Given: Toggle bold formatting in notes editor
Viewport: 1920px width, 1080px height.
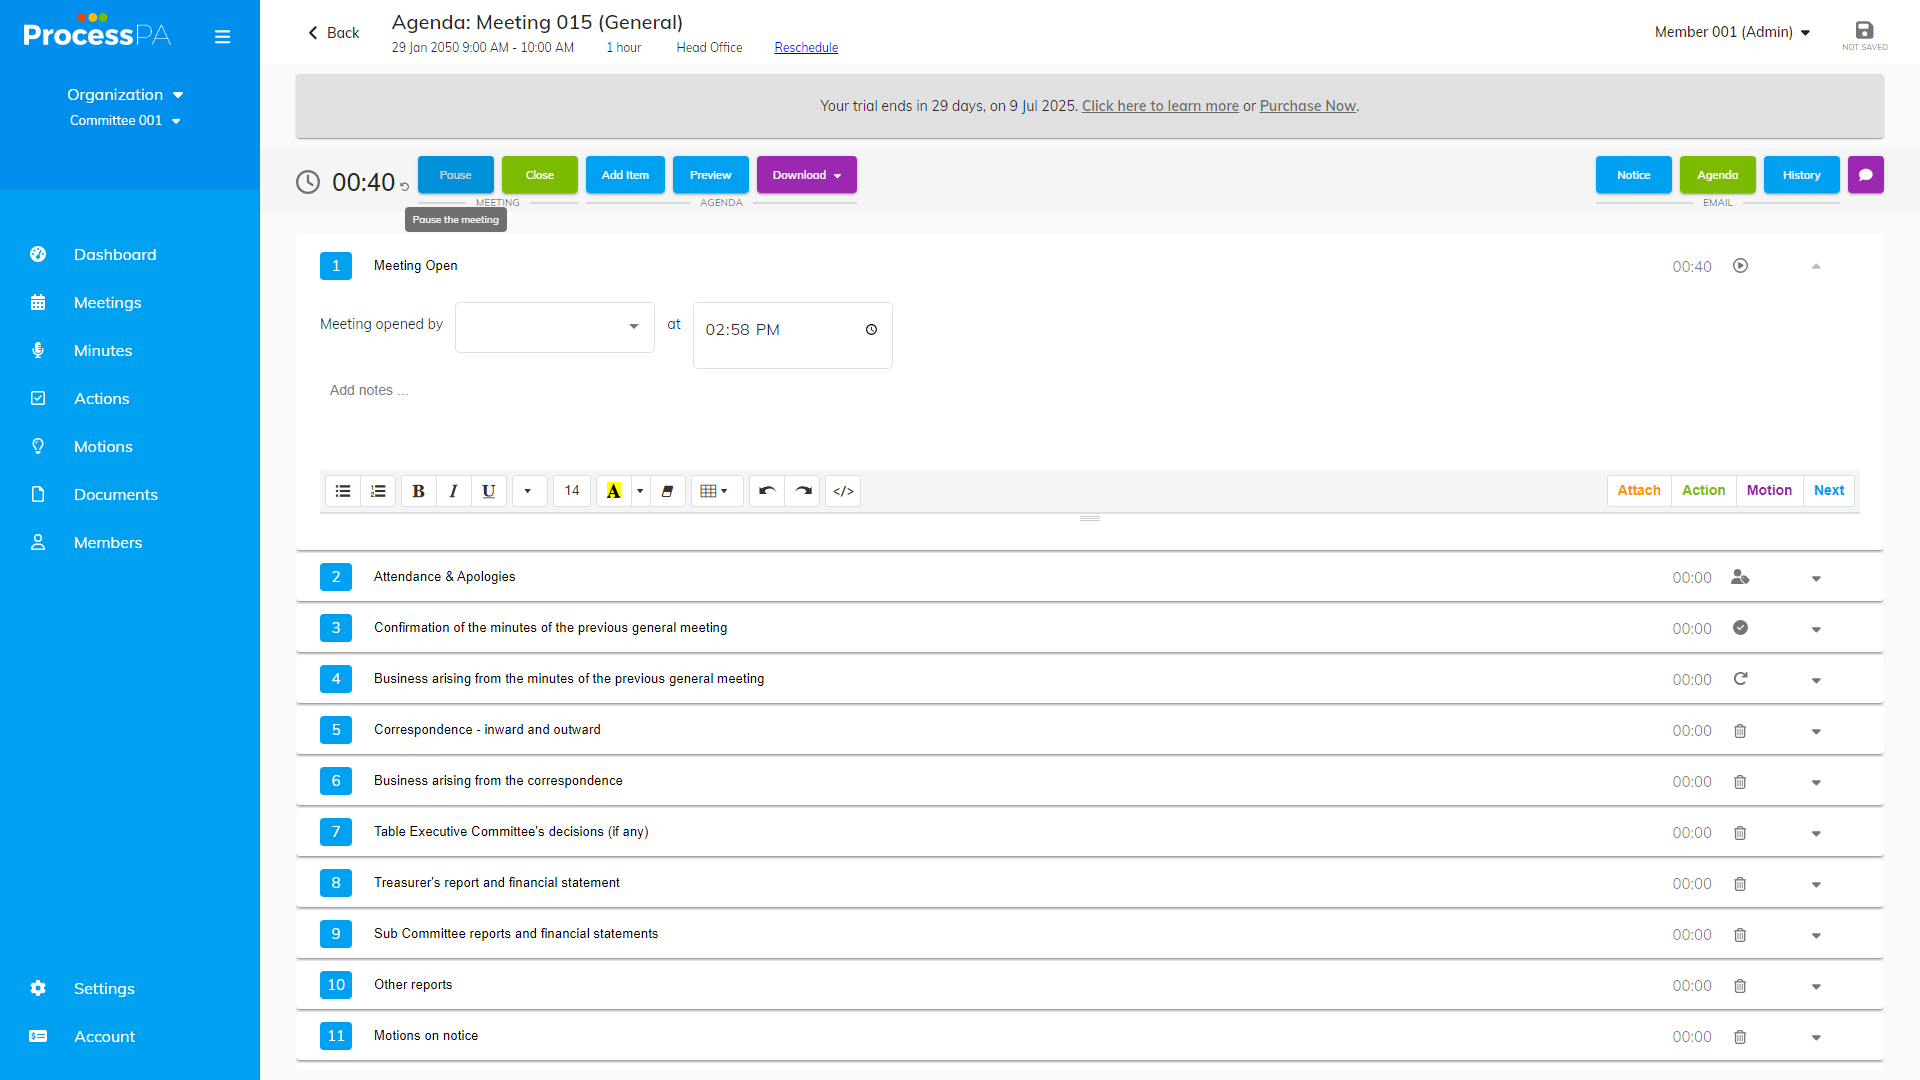Looking at the screenshot, I should tap(418, 491).
